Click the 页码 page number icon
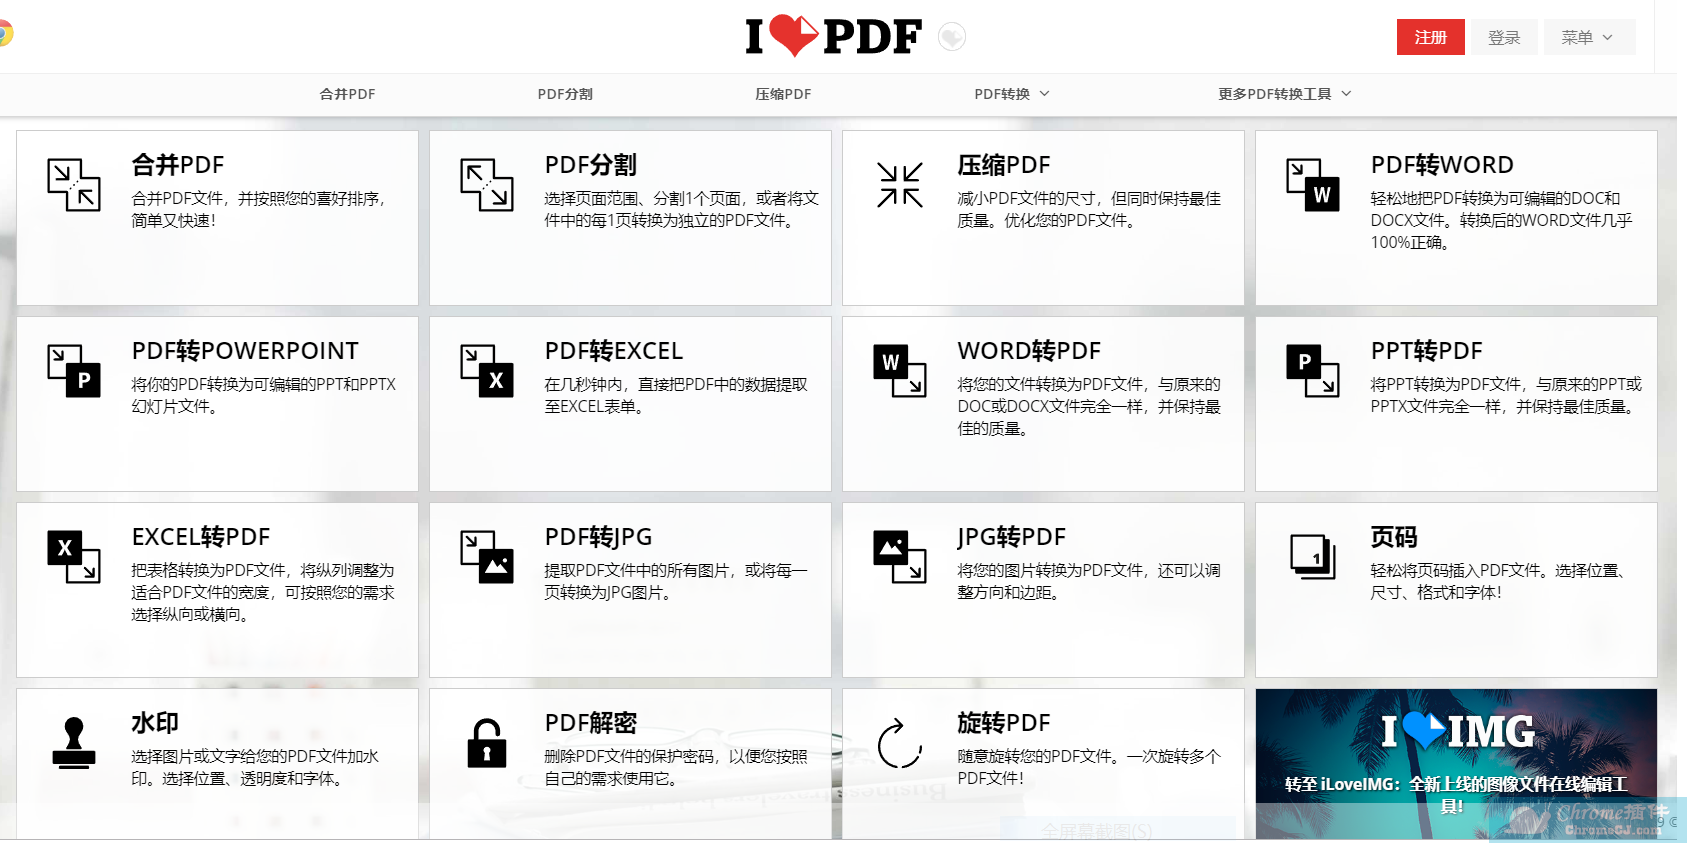The height and width of the screenshot is (853, 1697). pos(1313,557)
